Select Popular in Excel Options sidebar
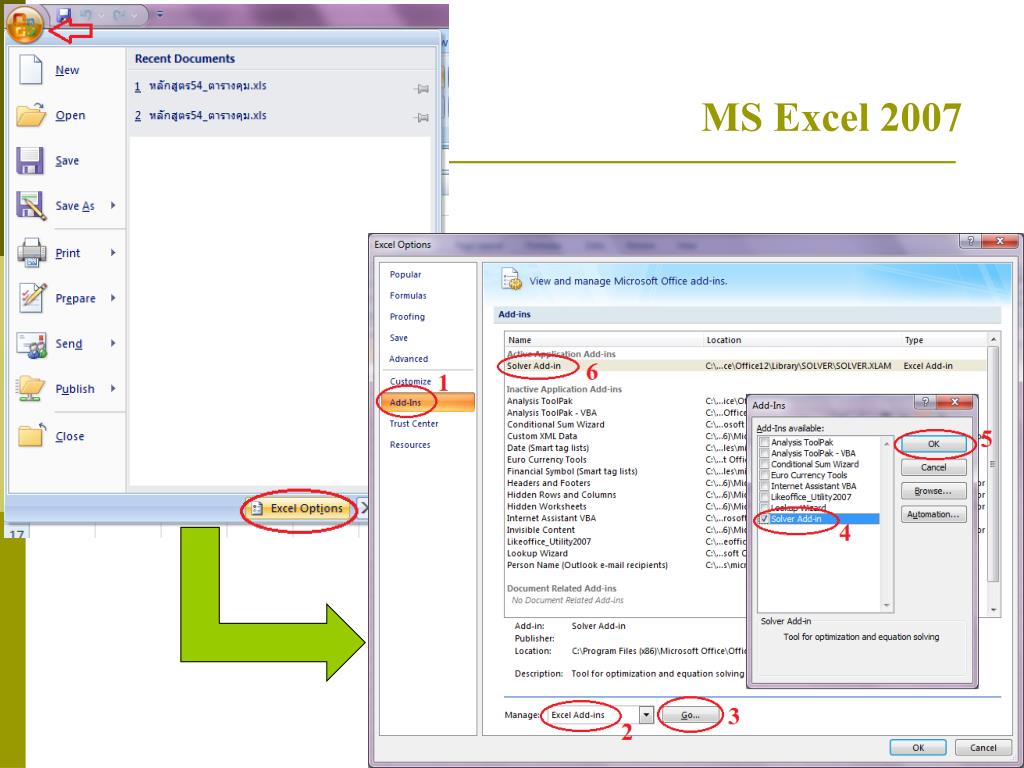Image resolution: width=1024 pixels, height=768 pixels. [405, 274]
